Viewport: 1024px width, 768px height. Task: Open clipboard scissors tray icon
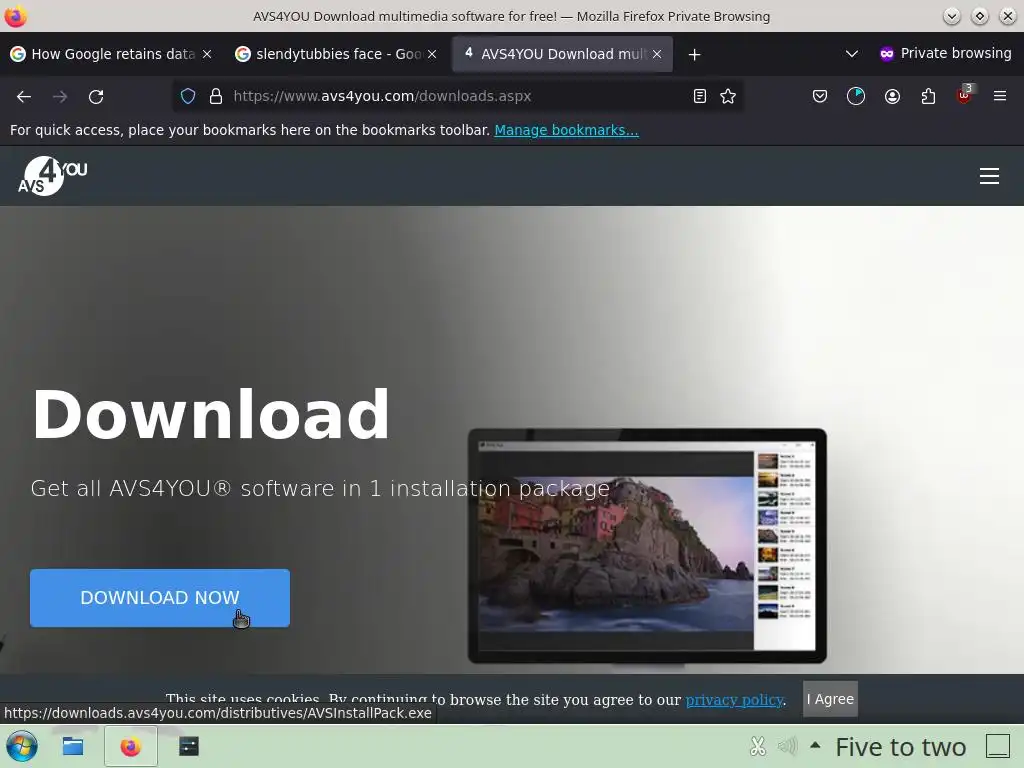(x=758, y=746)
